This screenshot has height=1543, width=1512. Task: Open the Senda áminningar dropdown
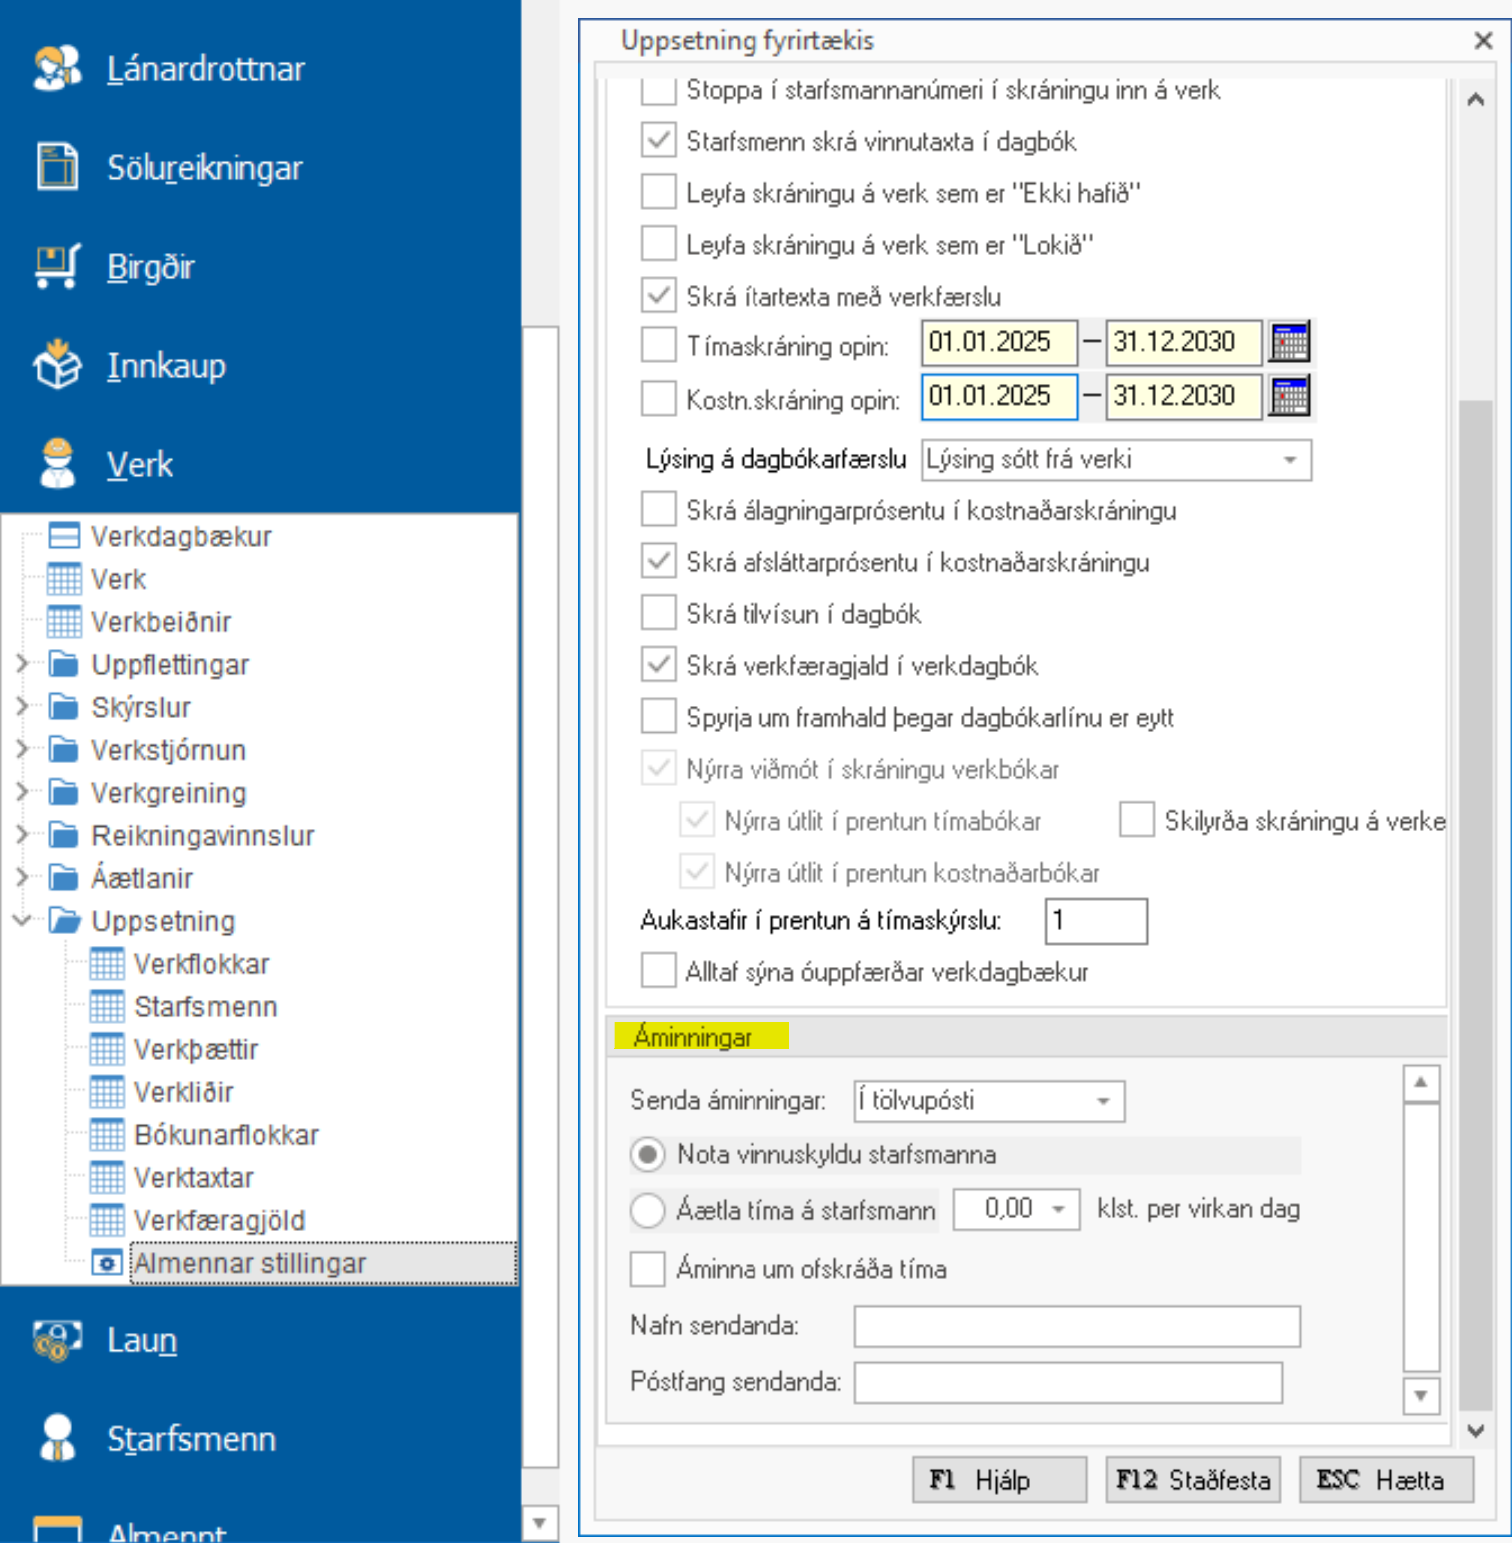pyautogui.click(x=1103, y=1101)
